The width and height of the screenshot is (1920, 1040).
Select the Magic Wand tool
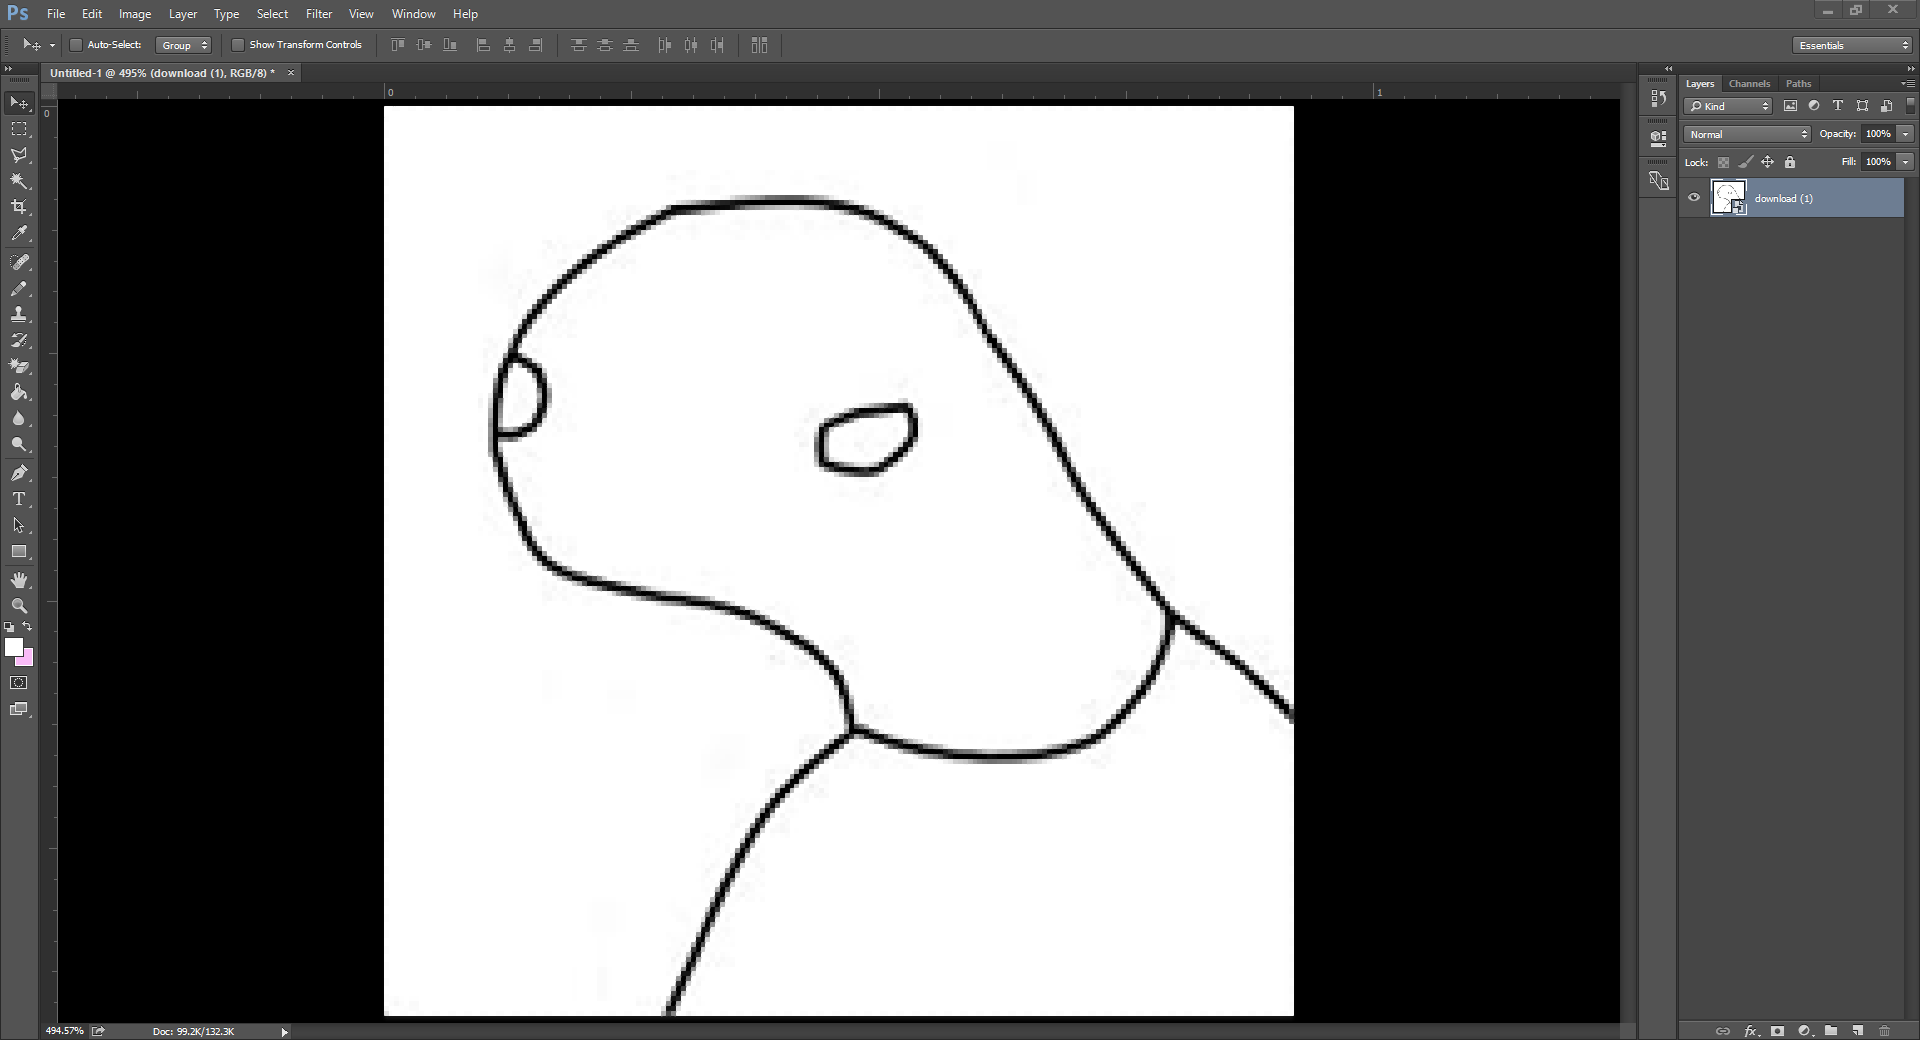pyautogui.click(x=19, y=181)
